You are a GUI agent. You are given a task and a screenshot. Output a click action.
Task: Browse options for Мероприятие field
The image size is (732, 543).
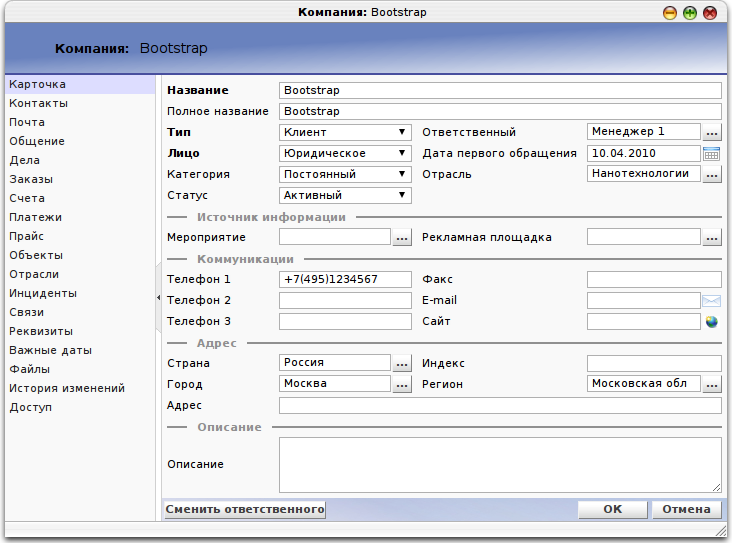pyautogui.click(x=402, y=238)
